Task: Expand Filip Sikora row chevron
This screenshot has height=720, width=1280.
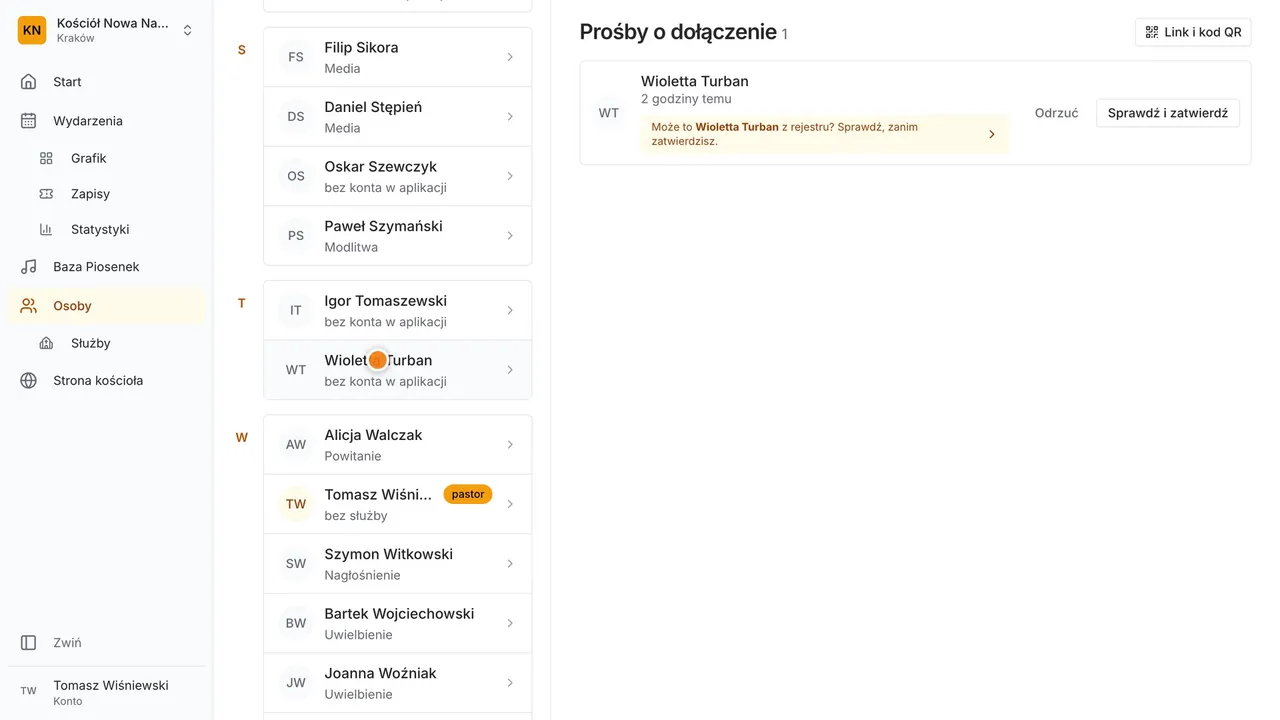Action: (x=510, y=57)
